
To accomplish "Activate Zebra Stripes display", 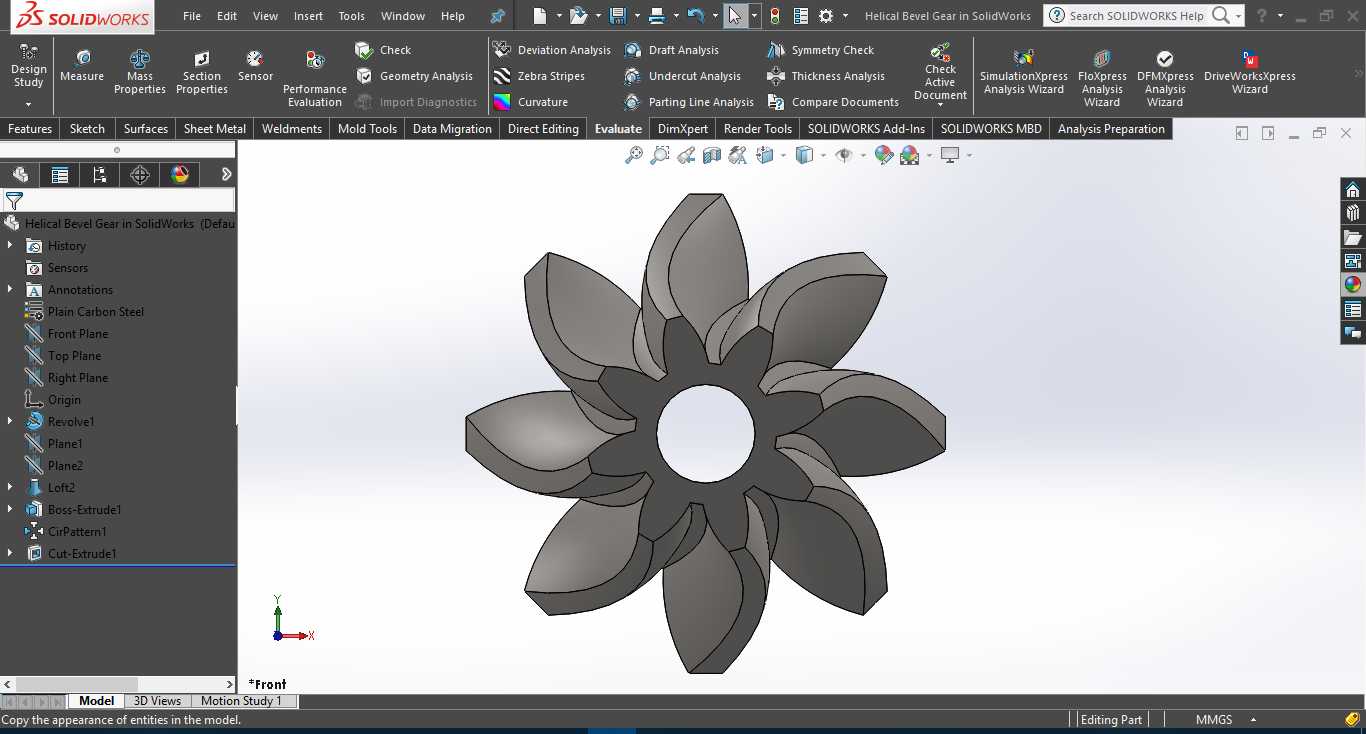I will pyautogui.click(x=539, y=76).
